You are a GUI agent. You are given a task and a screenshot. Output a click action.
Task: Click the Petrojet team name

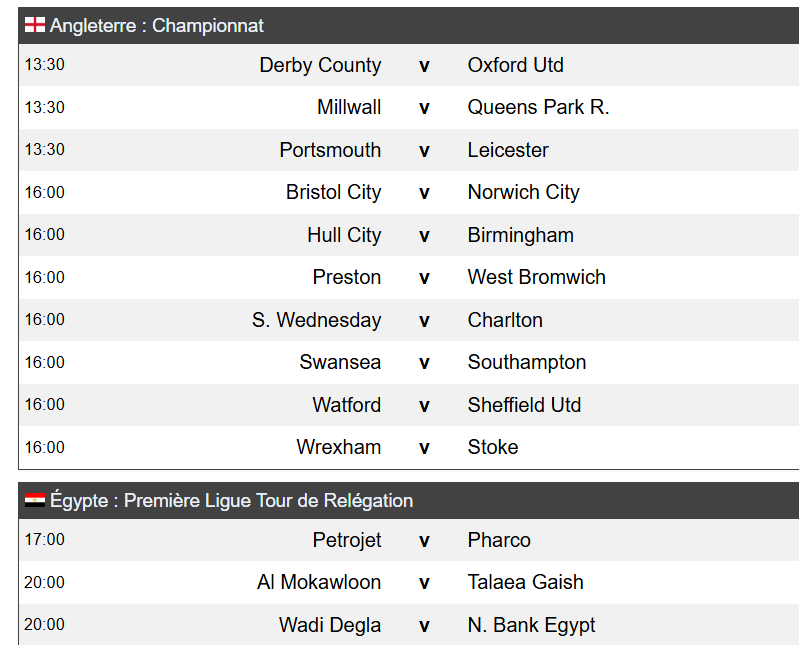(347, 540)
